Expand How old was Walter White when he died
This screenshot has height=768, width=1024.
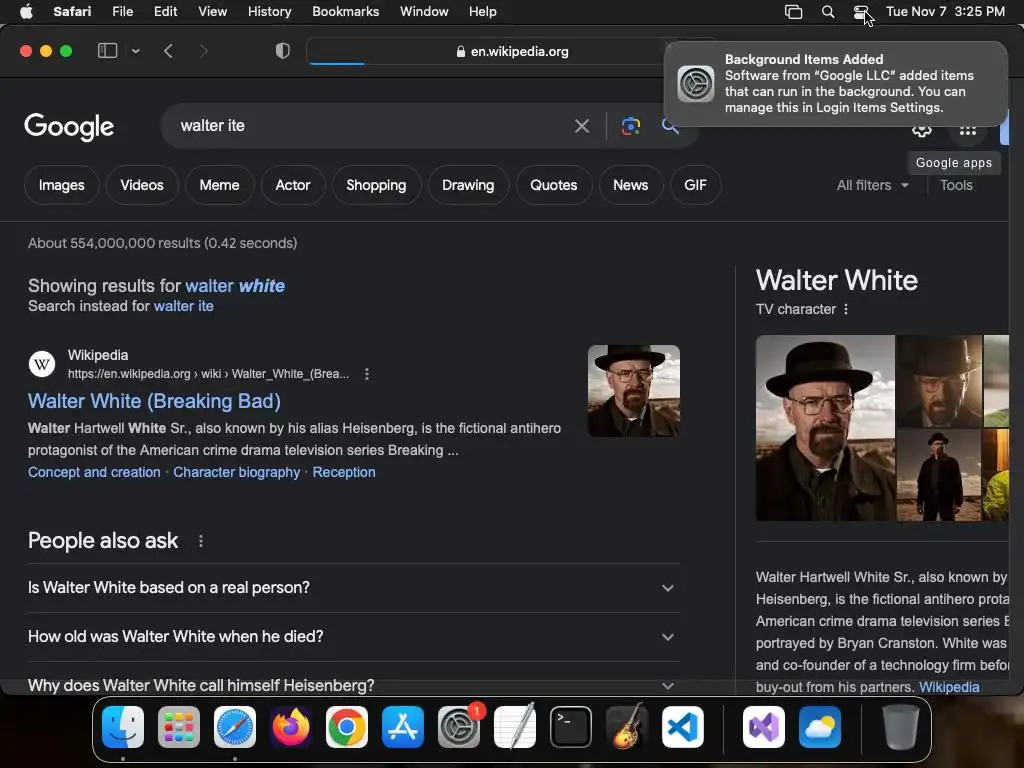(353, 637)
